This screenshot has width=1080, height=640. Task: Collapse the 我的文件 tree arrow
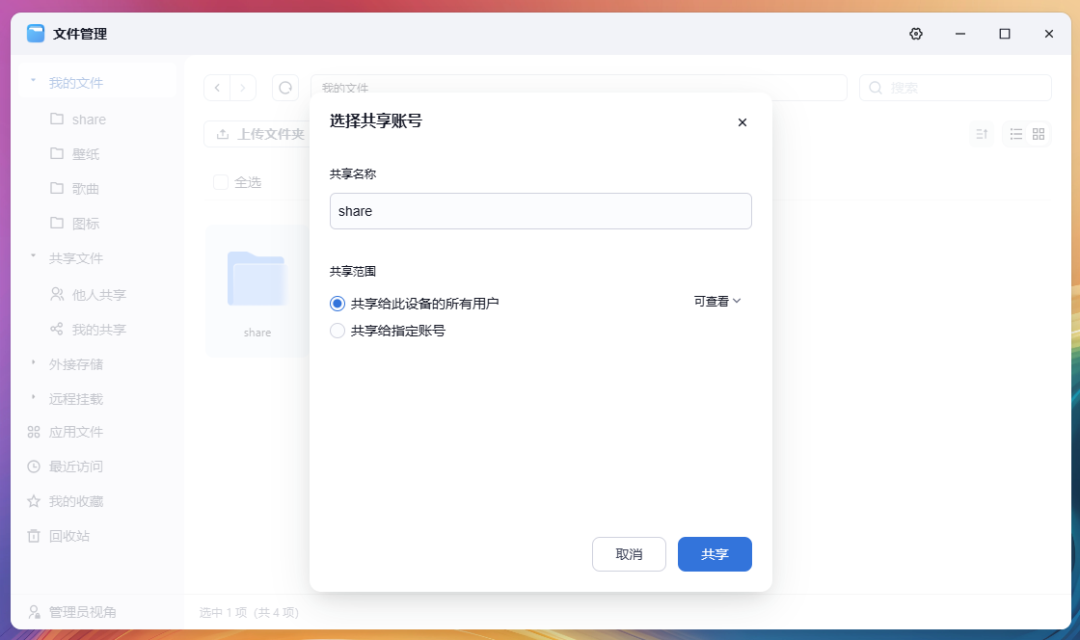[x=33, y=81]
